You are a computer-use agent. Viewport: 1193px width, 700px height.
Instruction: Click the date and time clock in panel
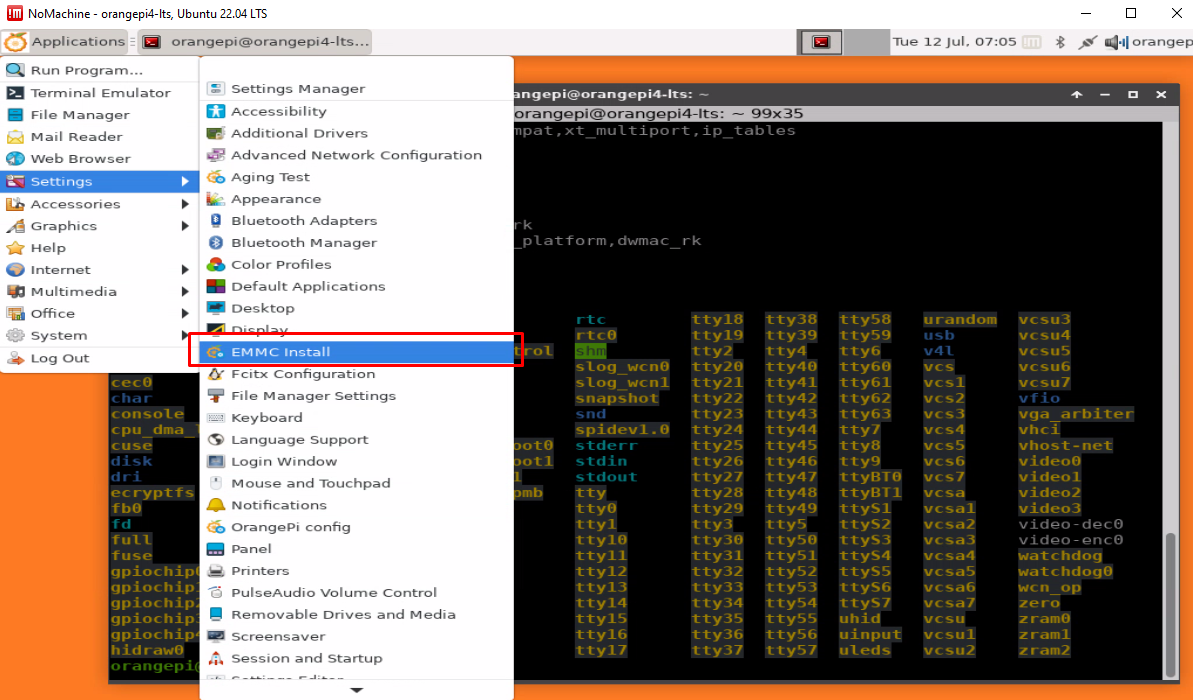pos(954,42)
